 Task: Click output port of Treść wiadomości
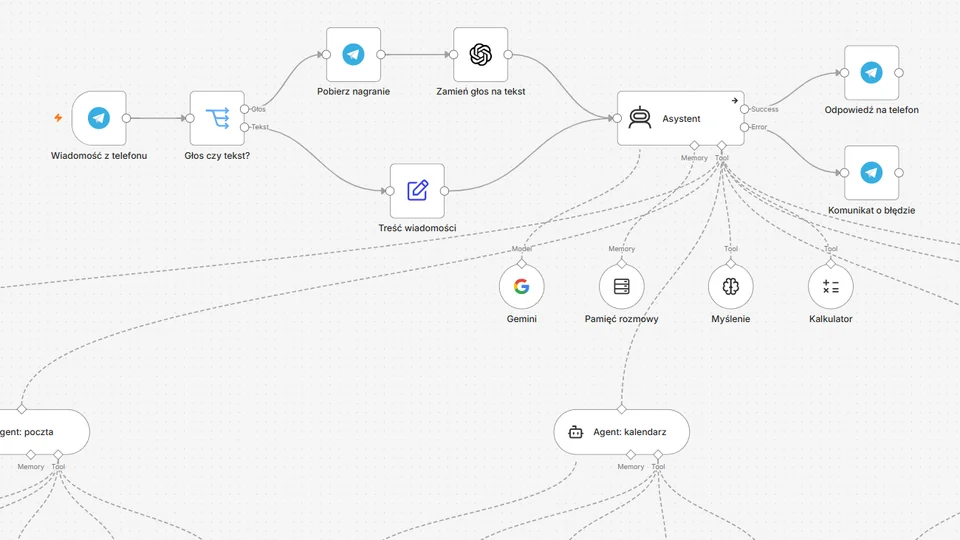point(444,191)
